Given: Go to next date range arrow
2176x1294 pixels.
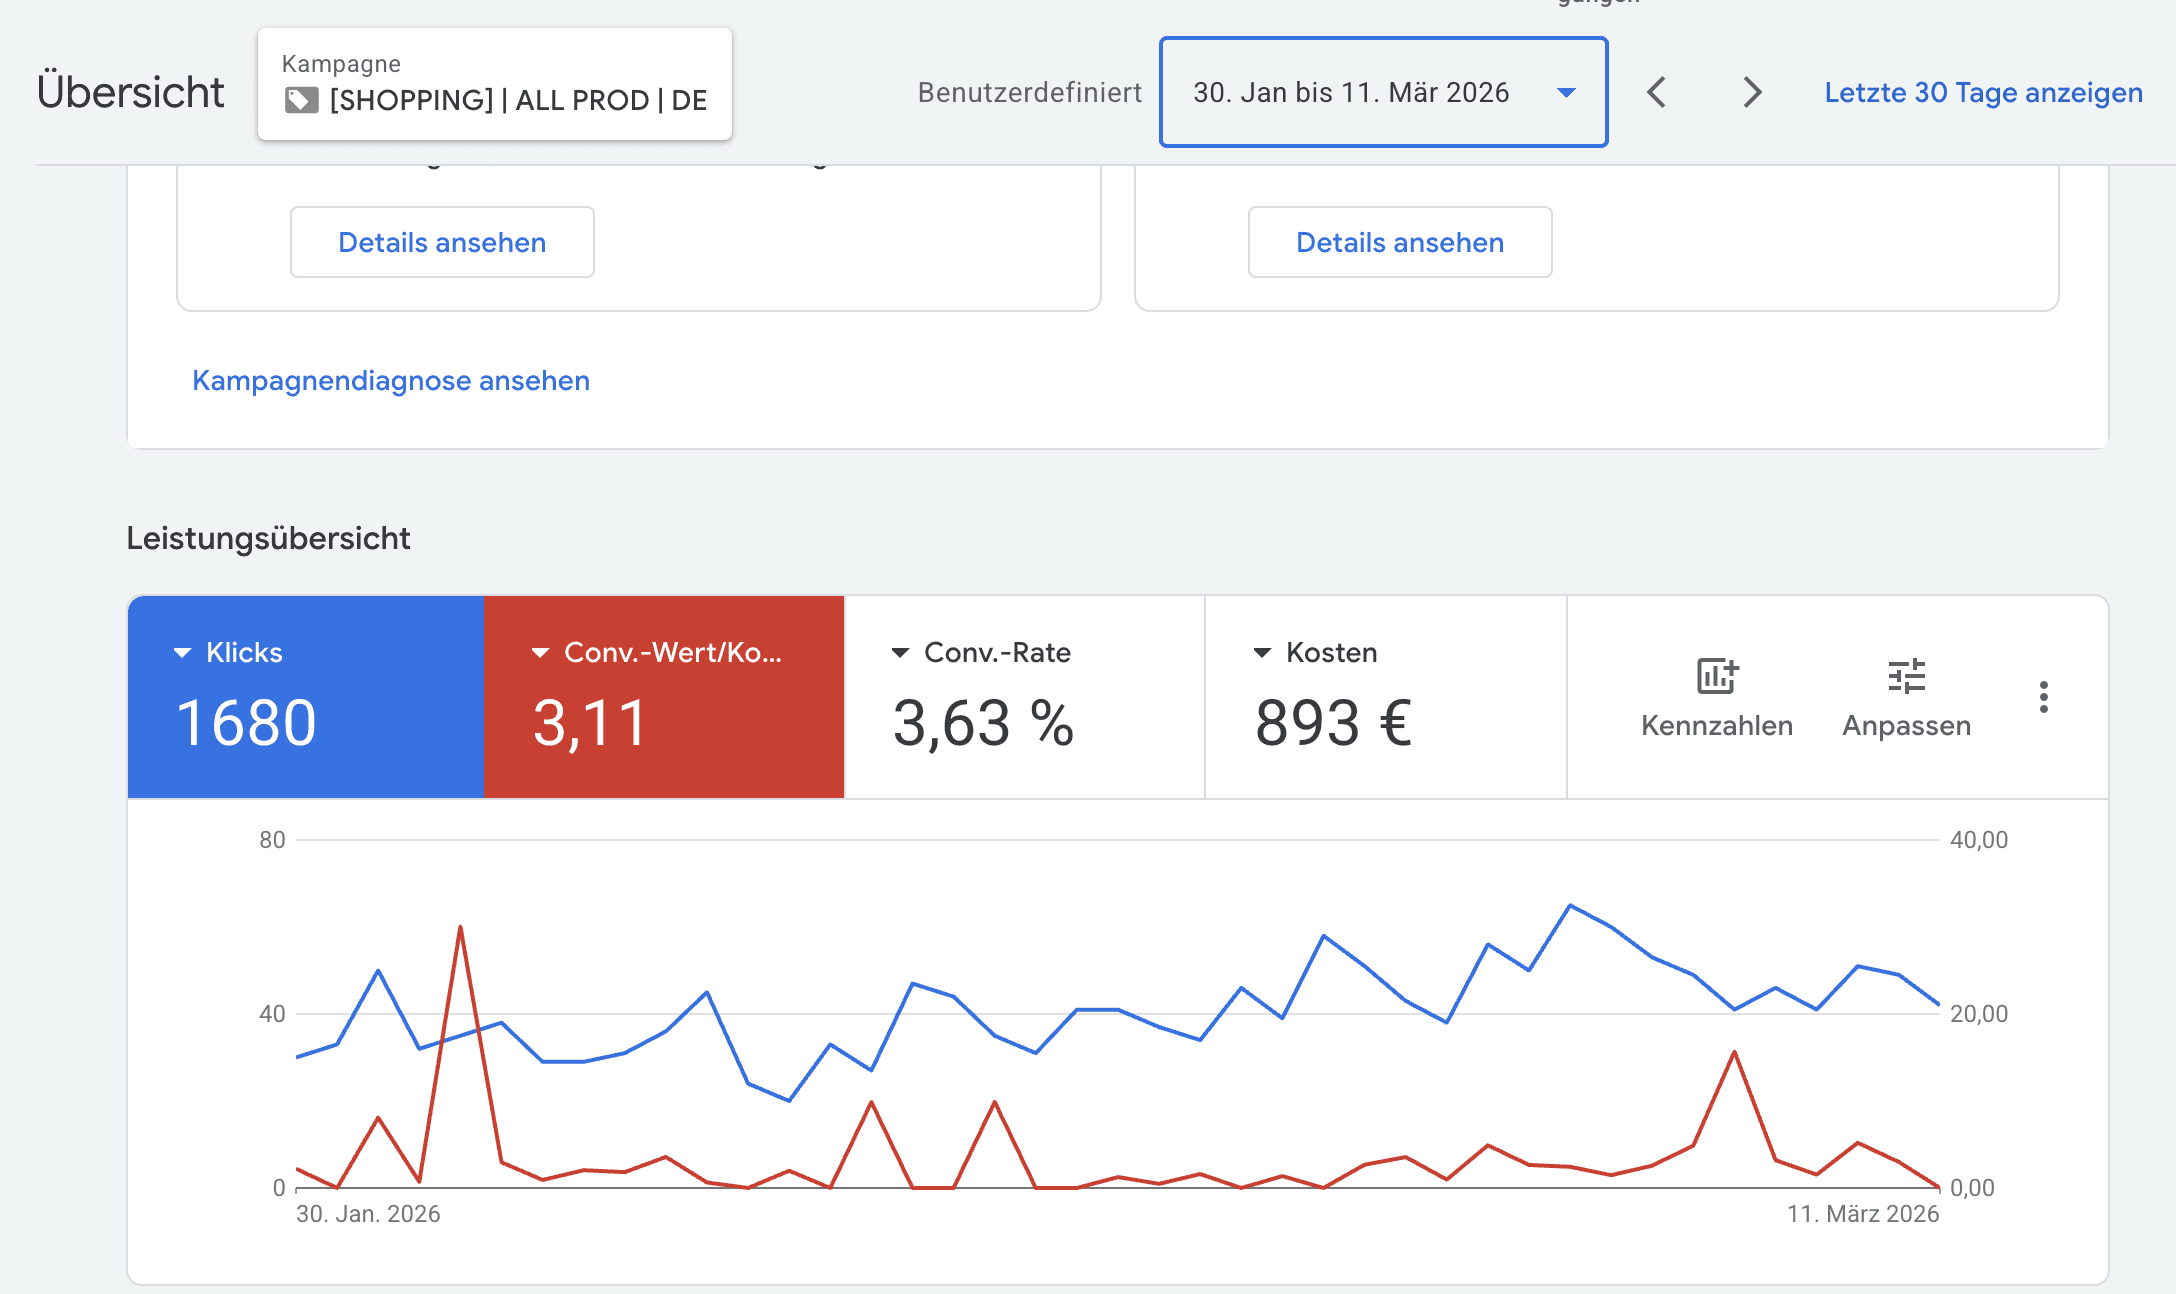Looking at the screenshot, I should (x=1751, y=92).
